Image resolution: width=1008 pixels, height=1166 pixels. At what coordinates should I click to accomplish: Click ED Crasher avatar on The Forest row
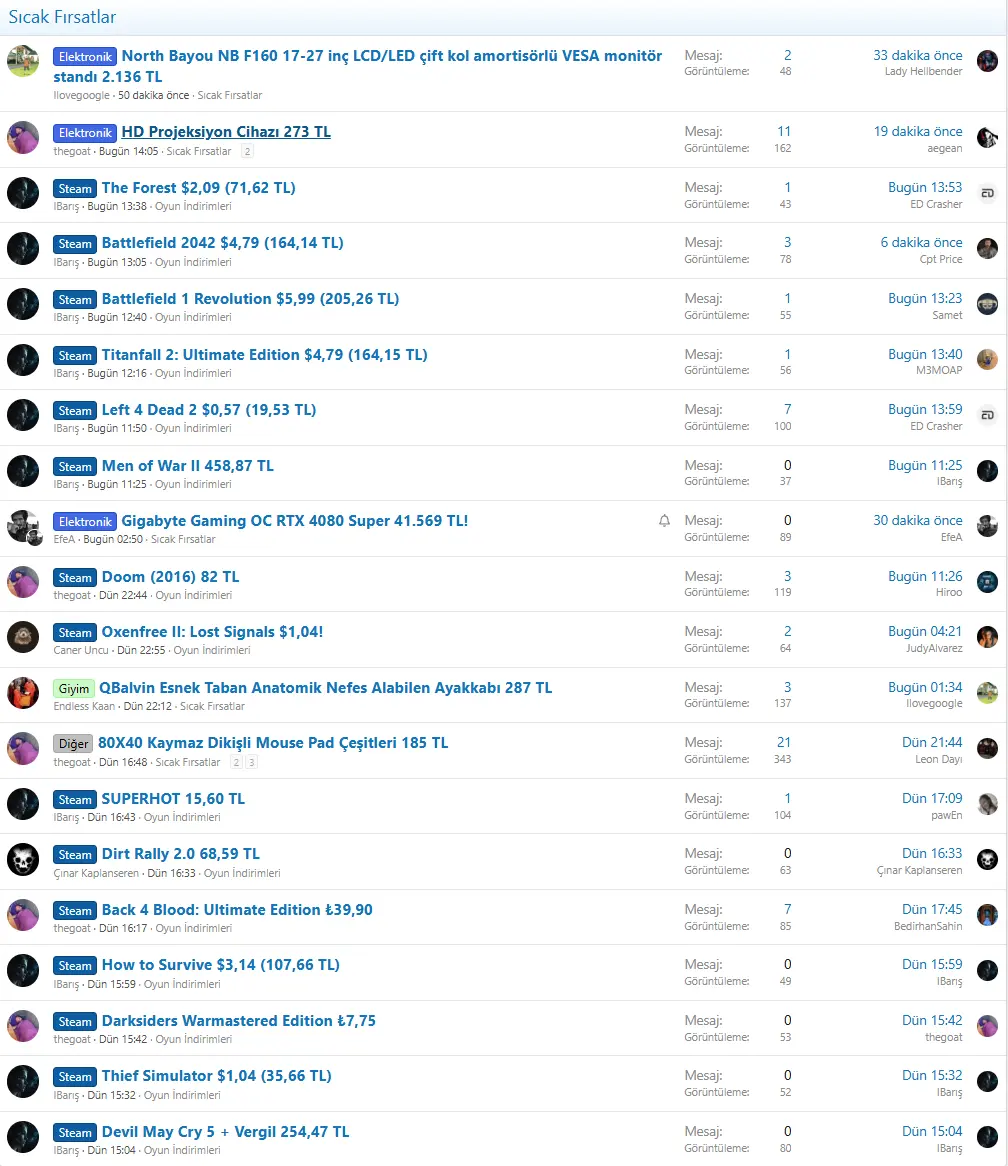[x=987, y=193]
